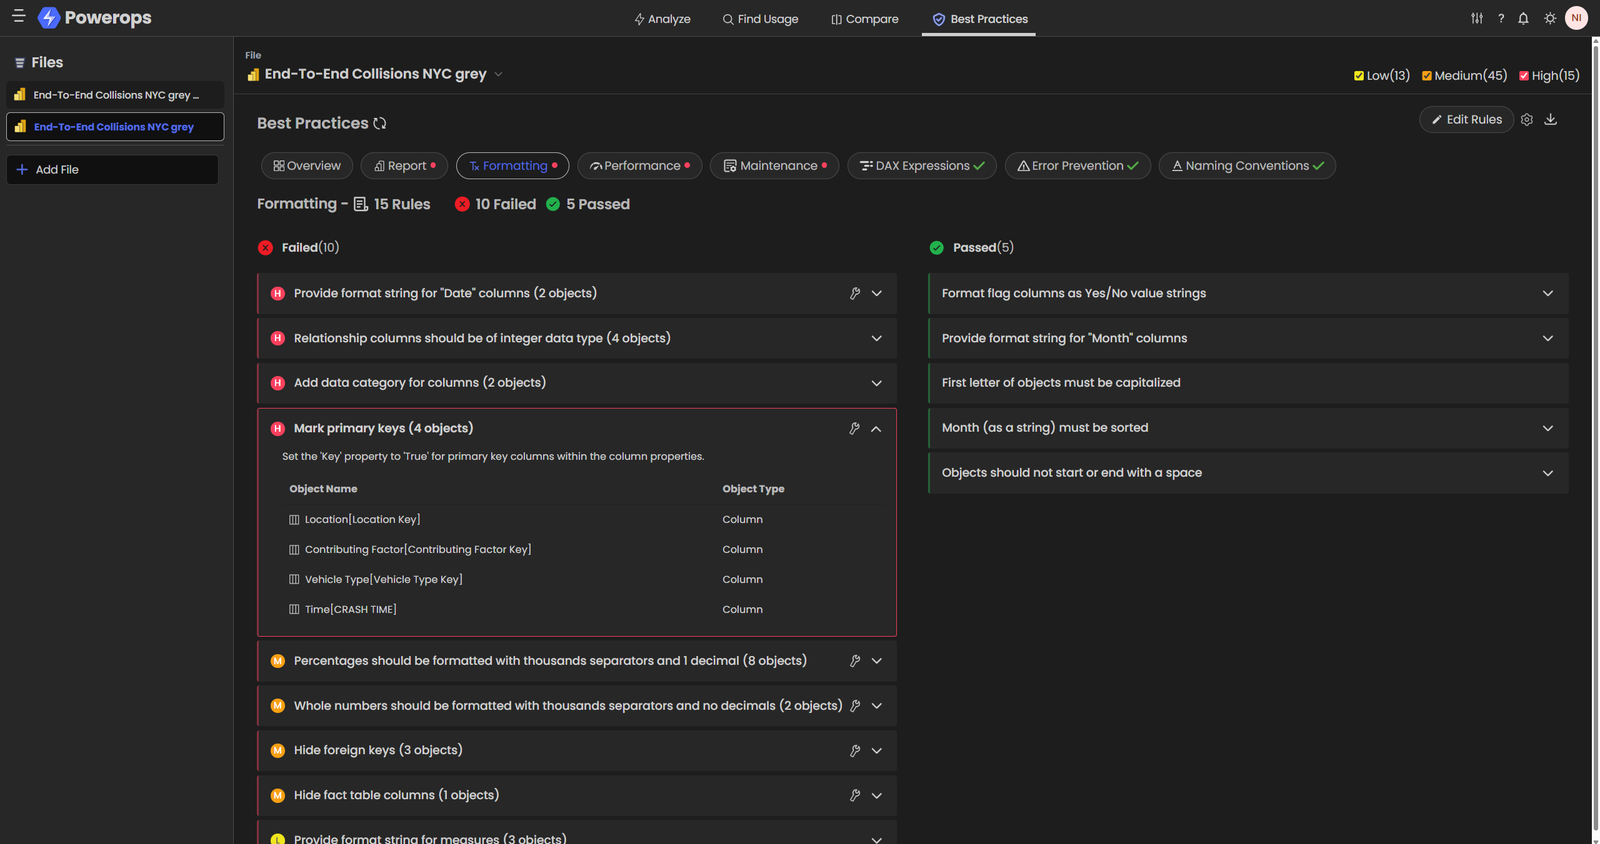Open the equalizer settings icon in header
Viewport: 1600px width, 844px height.
click(1477, 18)
